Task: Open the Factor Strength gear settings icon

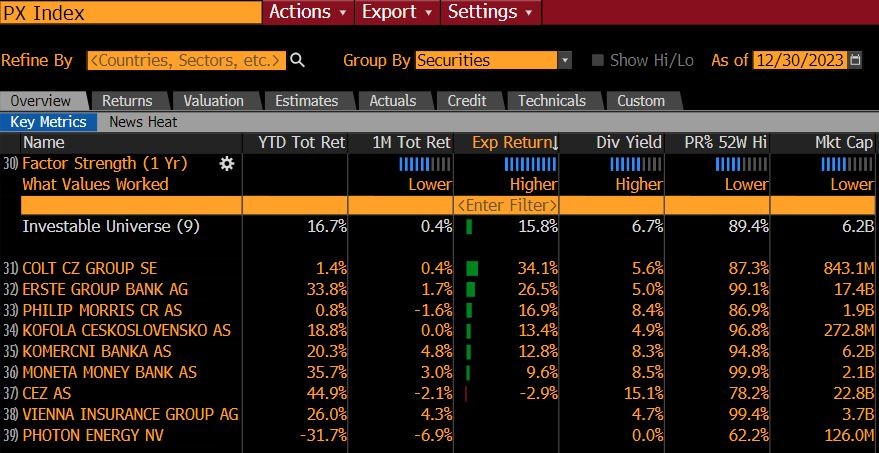Action: pyautogui.click(x=226, y=164)
